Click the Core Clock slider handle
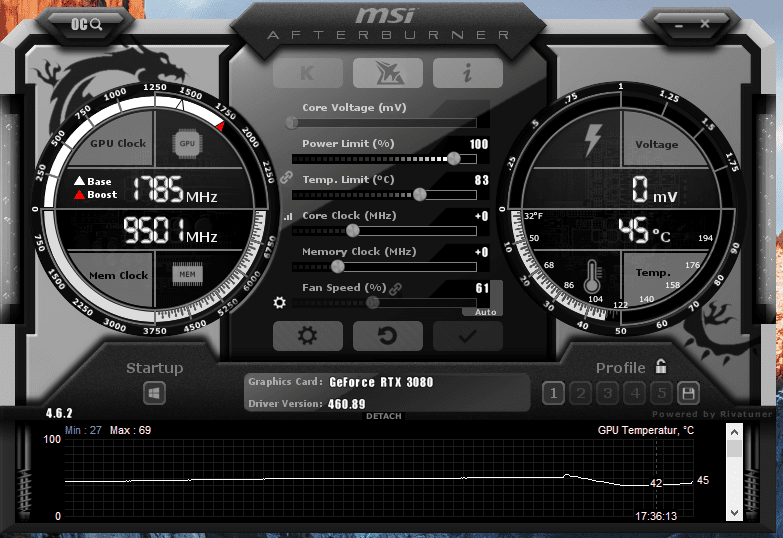 pos(353,230)
